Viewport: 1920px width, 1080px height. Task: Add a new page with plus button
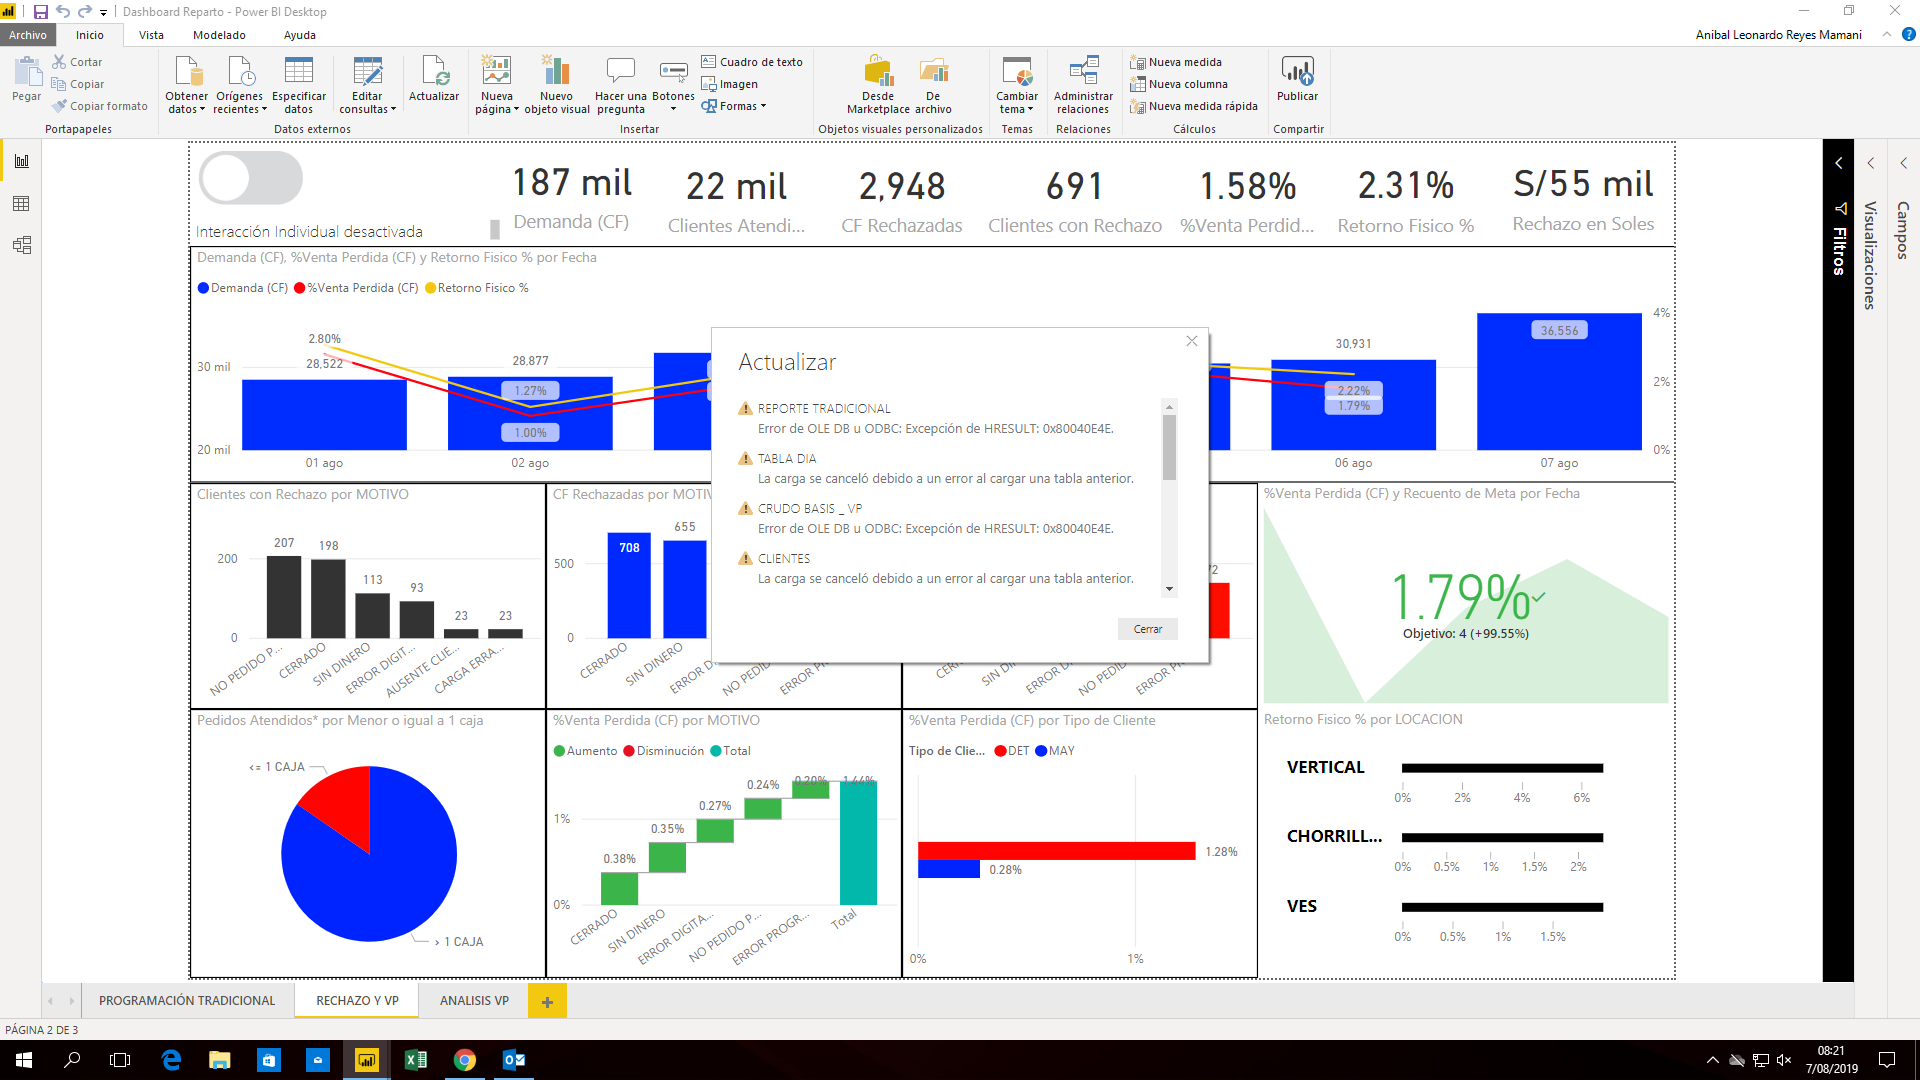pyautogui.click(x=547, y=1001)
